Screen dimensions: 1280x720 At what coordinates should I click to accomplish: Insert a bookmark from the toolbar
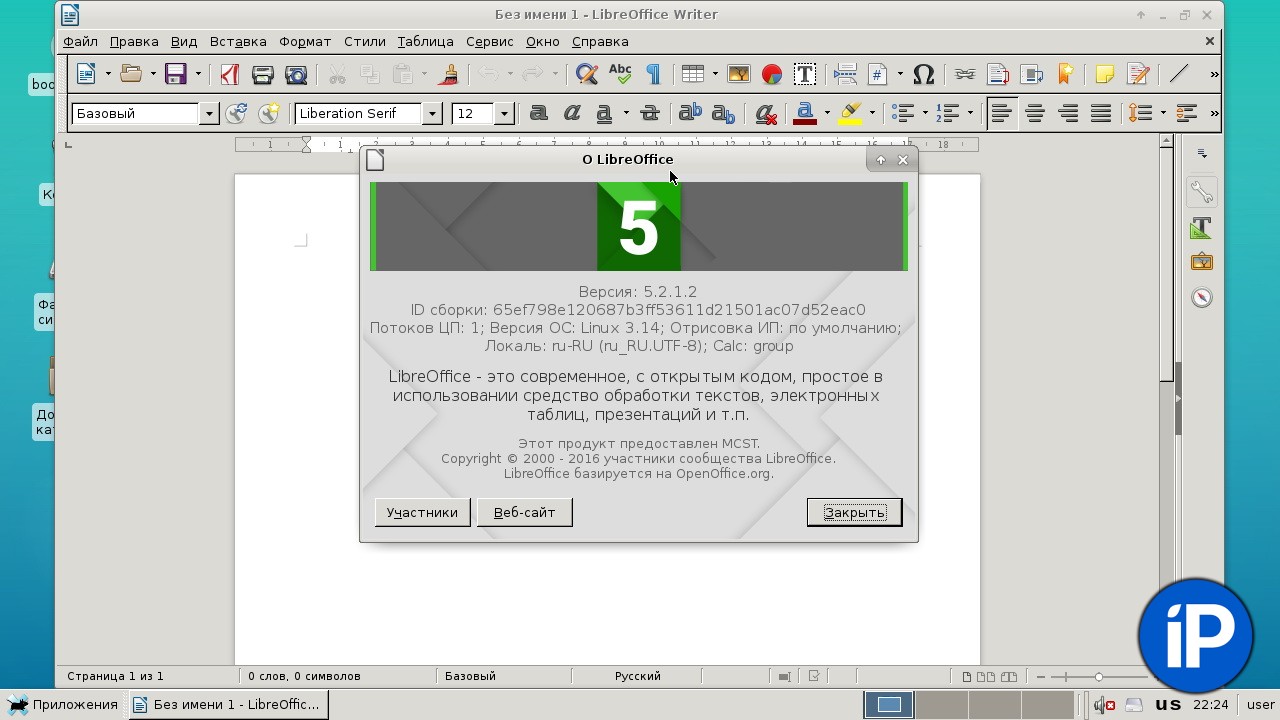pos(1064,74)
